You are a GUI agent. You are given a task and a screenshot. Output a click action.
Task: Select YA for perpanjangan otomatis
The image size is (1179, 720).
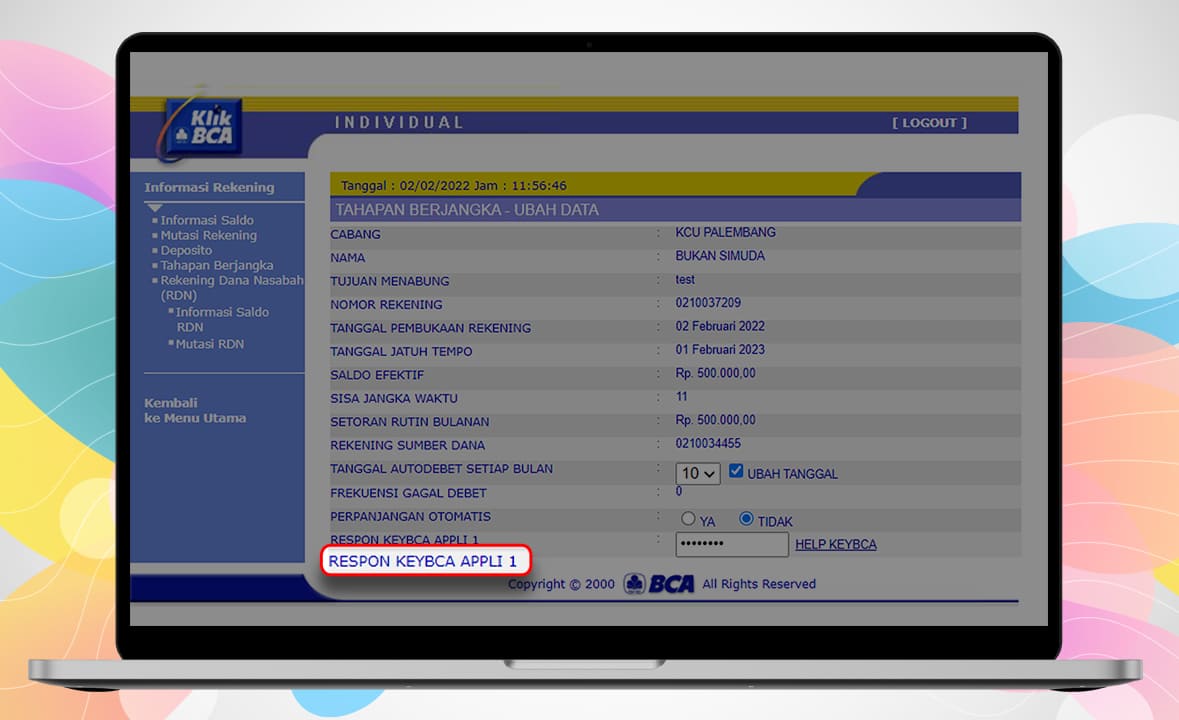688,519
